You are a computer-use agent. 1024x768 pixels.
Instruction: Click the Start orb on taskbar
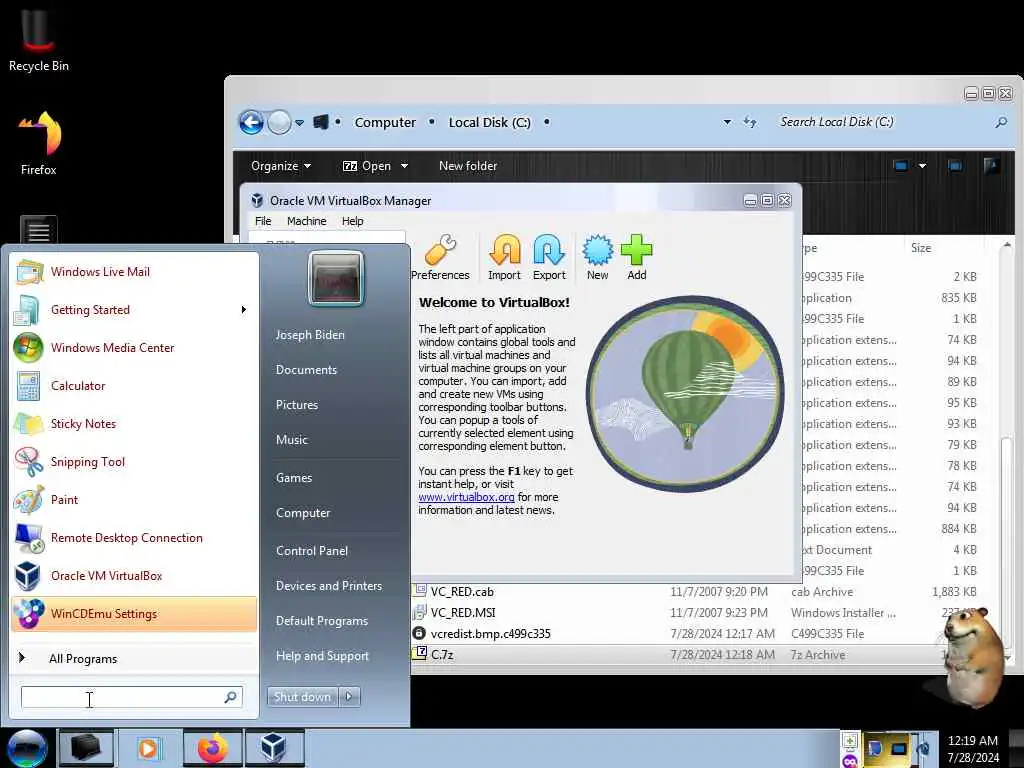click(26, 748)
